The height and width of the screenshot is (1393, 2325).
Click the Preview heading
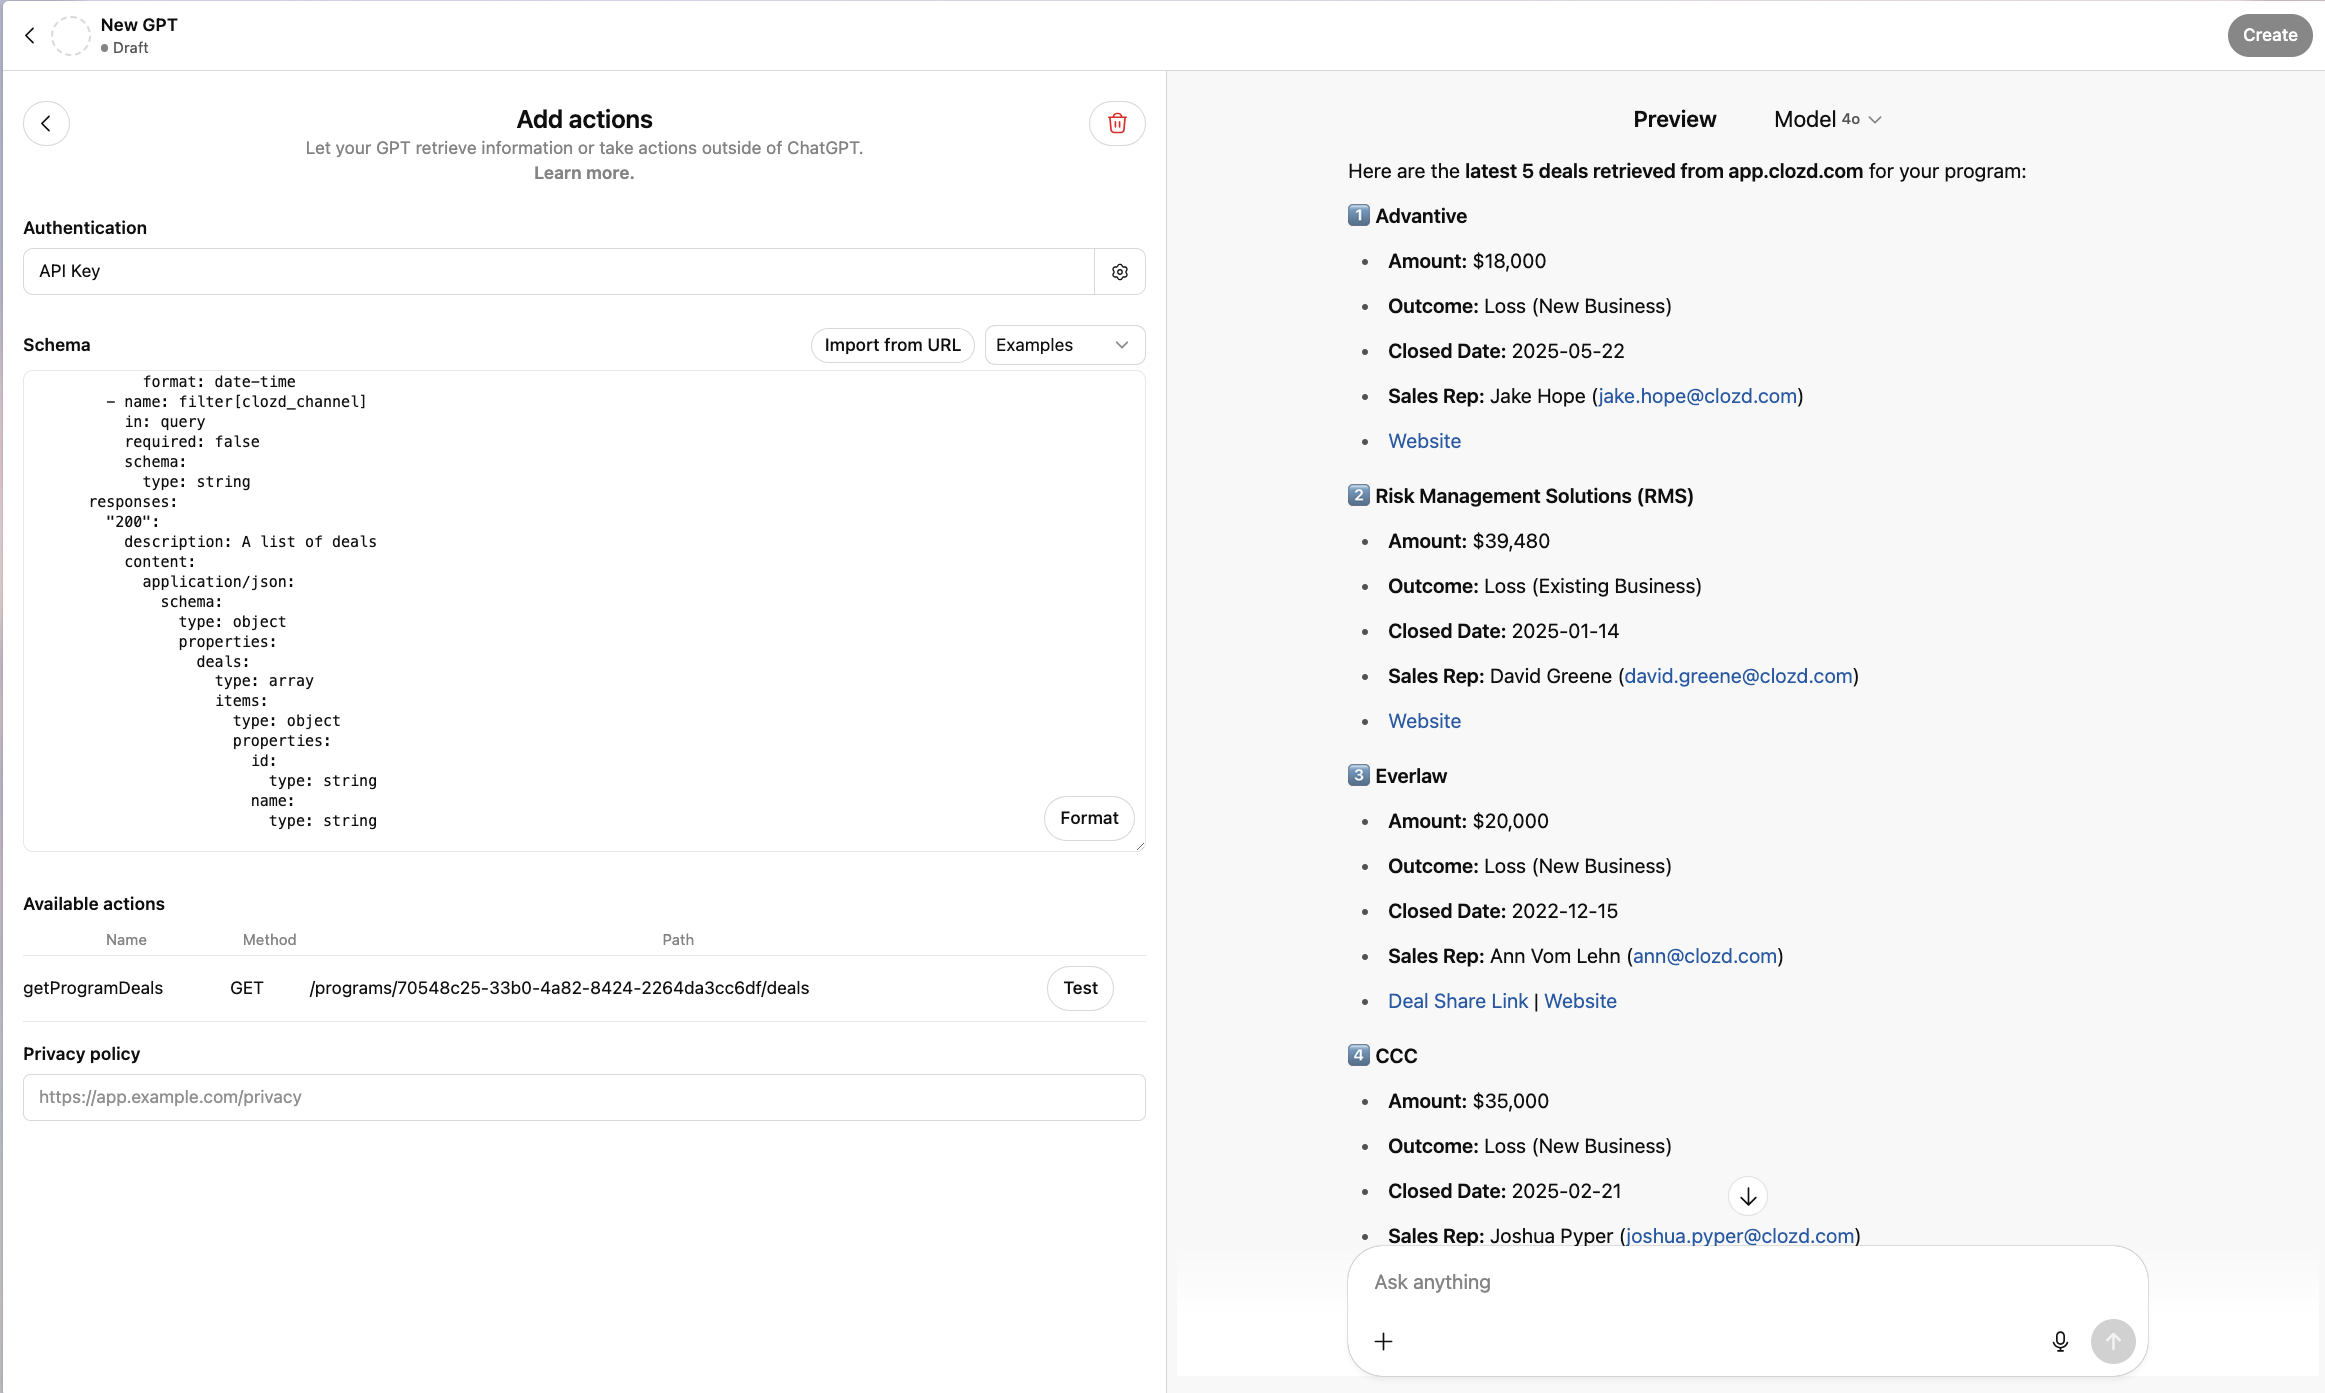[x=1674, y=120]
